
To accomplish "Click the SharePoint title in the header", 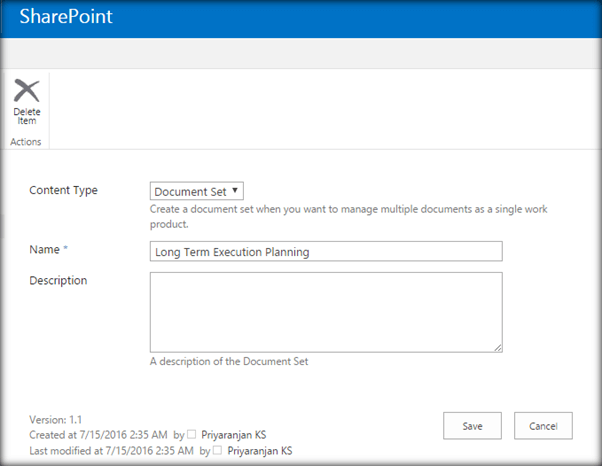I will 66,17.
